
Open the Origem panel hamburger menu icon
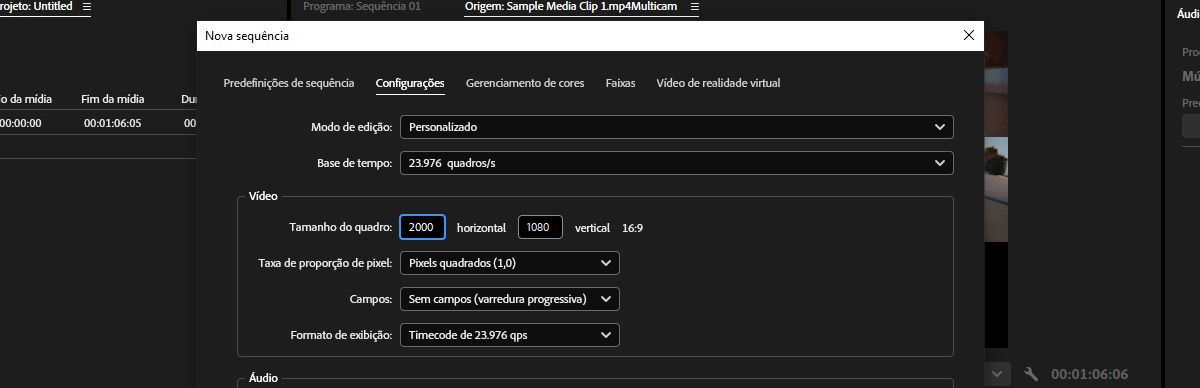point(695,6)
